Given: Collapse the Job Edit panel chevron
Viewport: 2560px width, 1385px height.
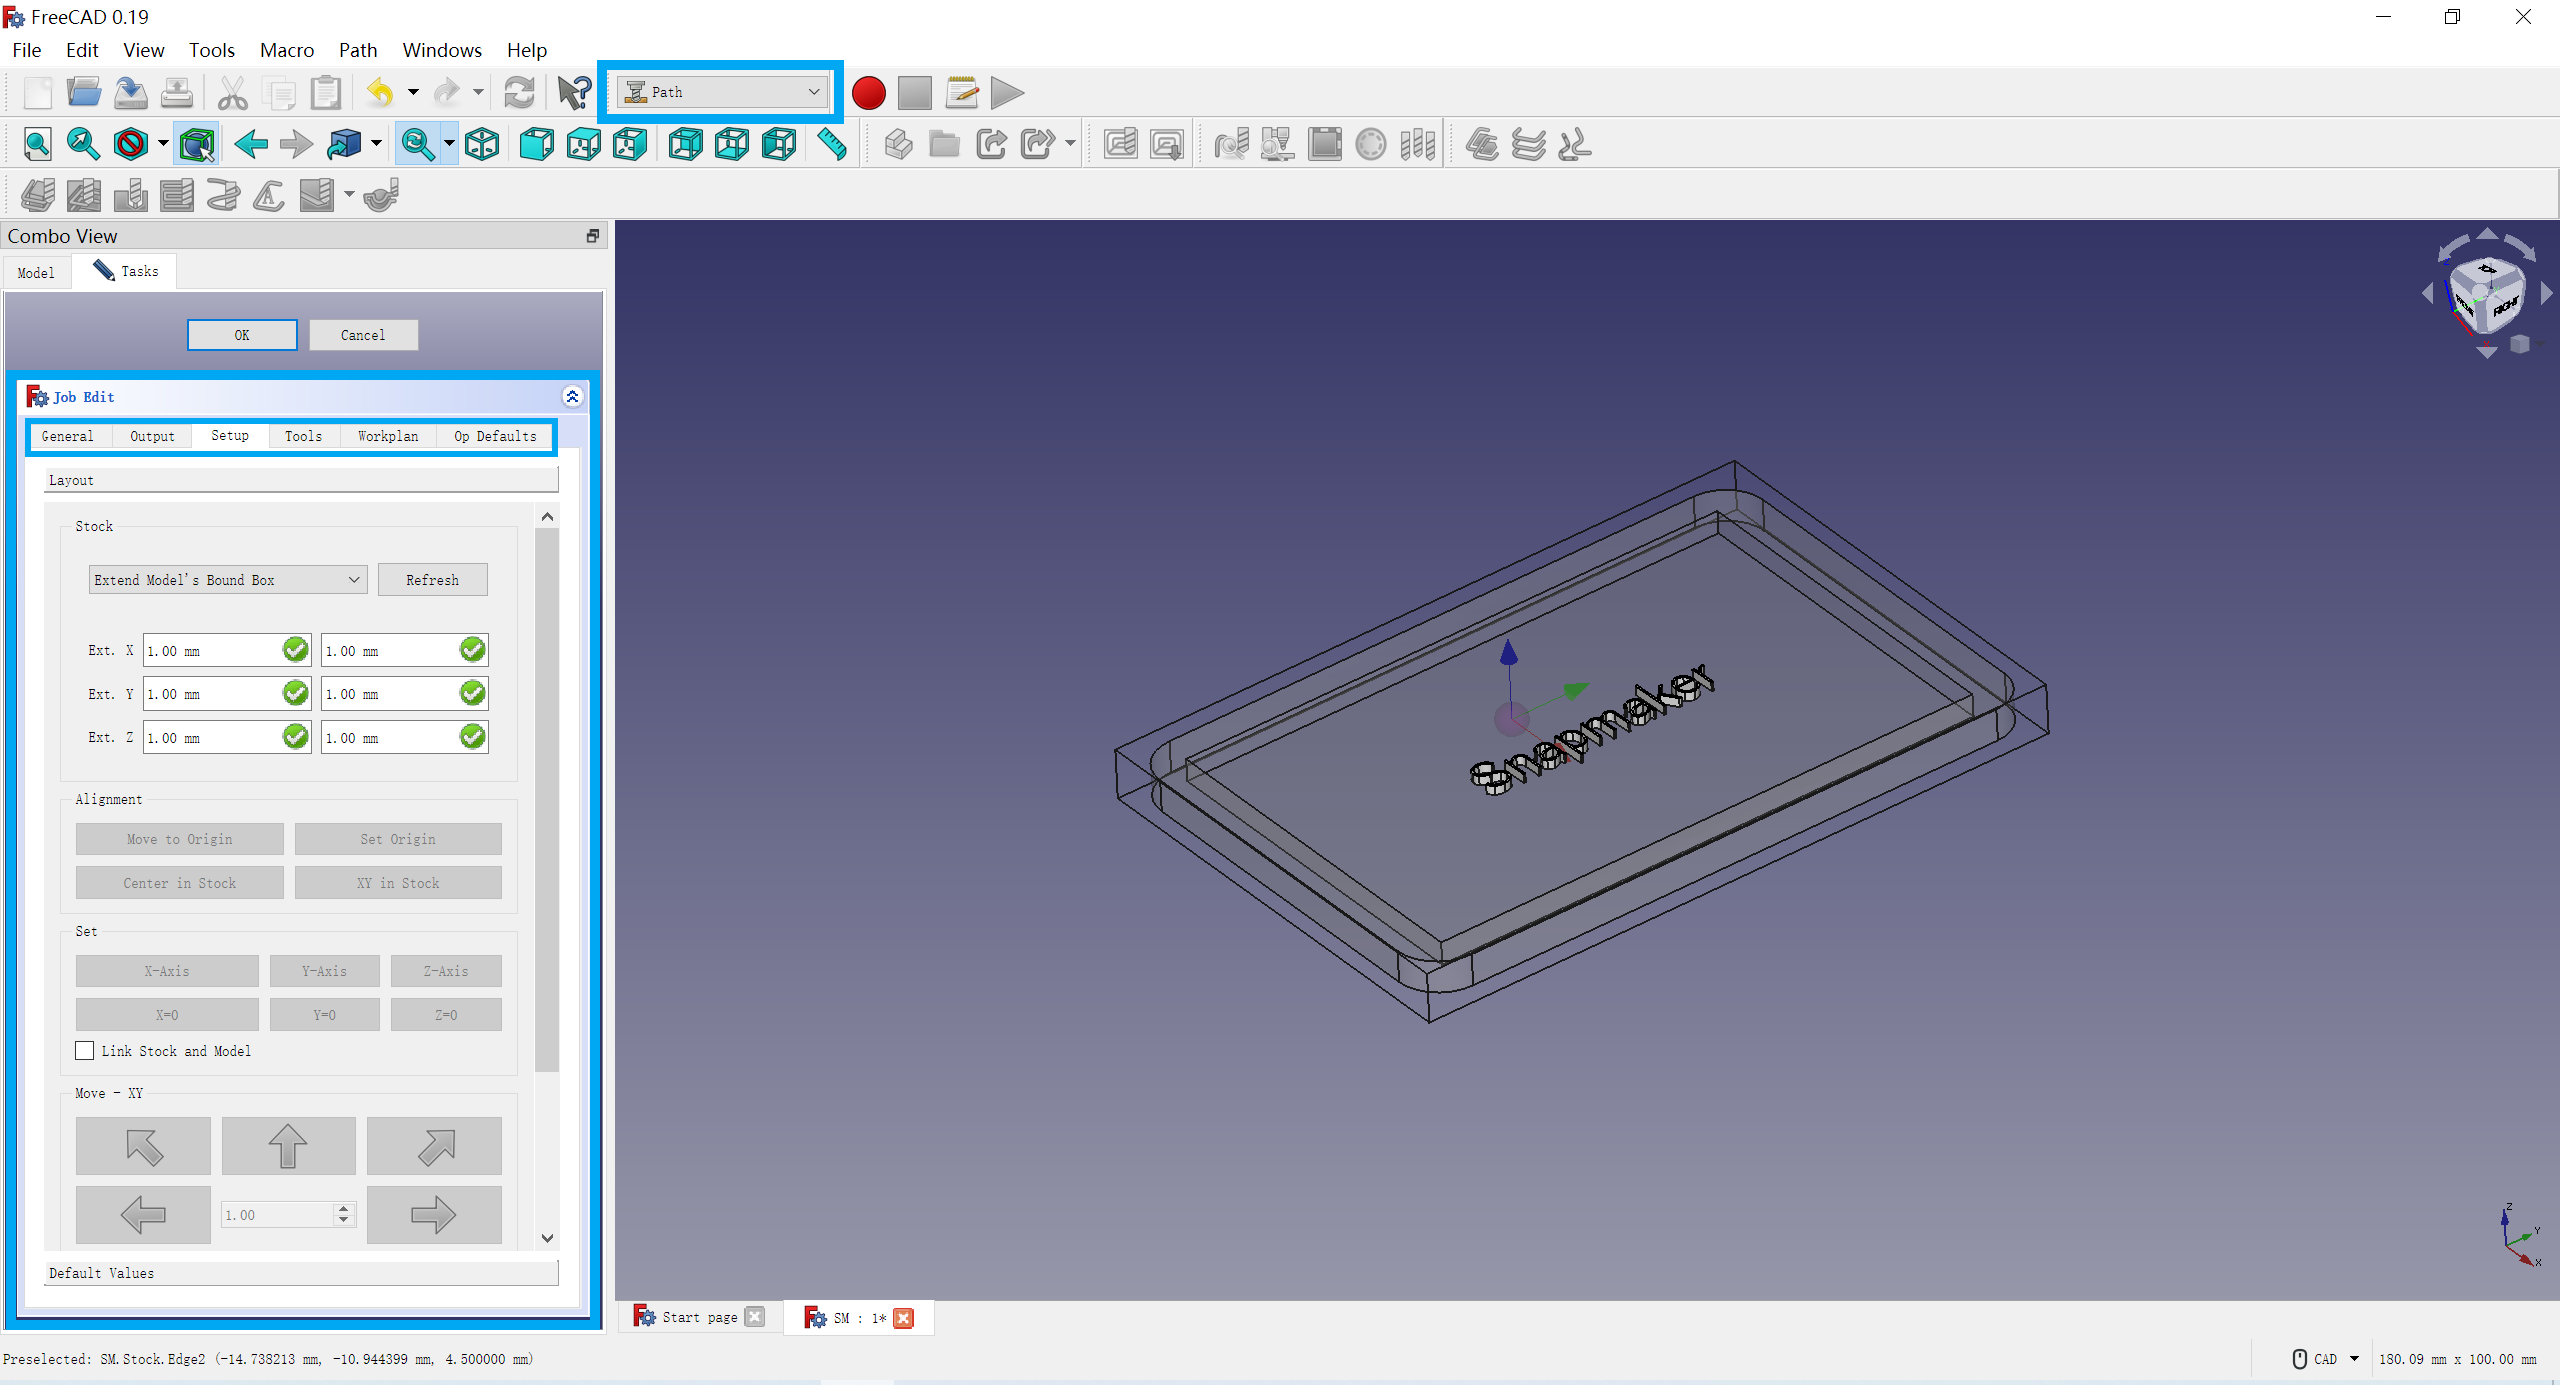Looking at the screenshot, I should pos(572,397).
